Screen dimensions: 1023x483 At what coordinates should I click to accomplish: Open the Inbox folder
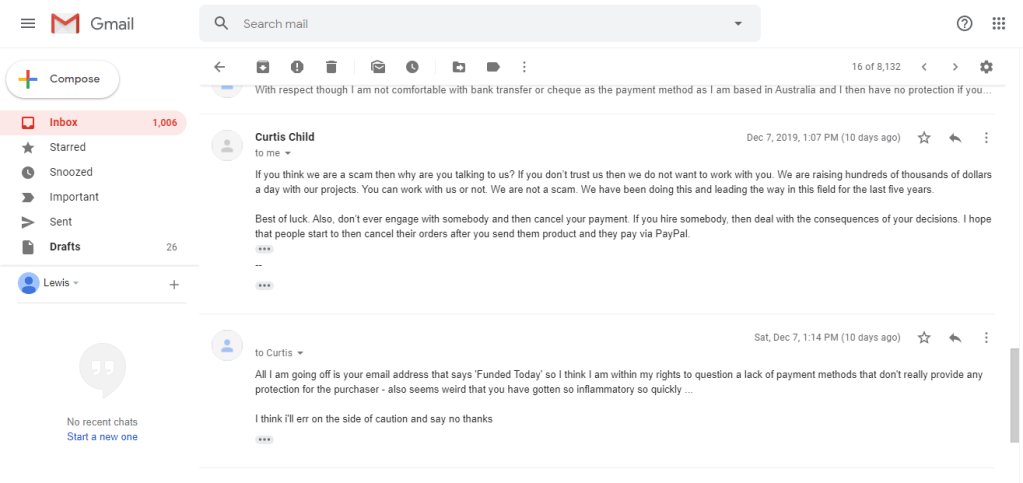(64, 123)
